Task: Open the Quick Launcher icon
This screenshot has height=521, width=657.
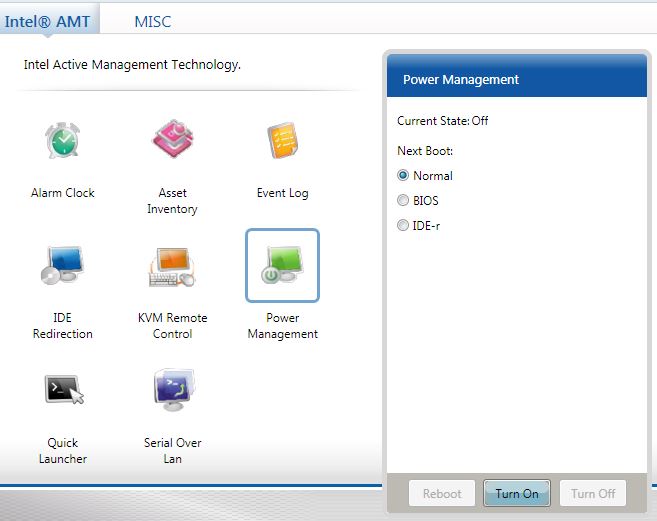Action: coord(63,389)
